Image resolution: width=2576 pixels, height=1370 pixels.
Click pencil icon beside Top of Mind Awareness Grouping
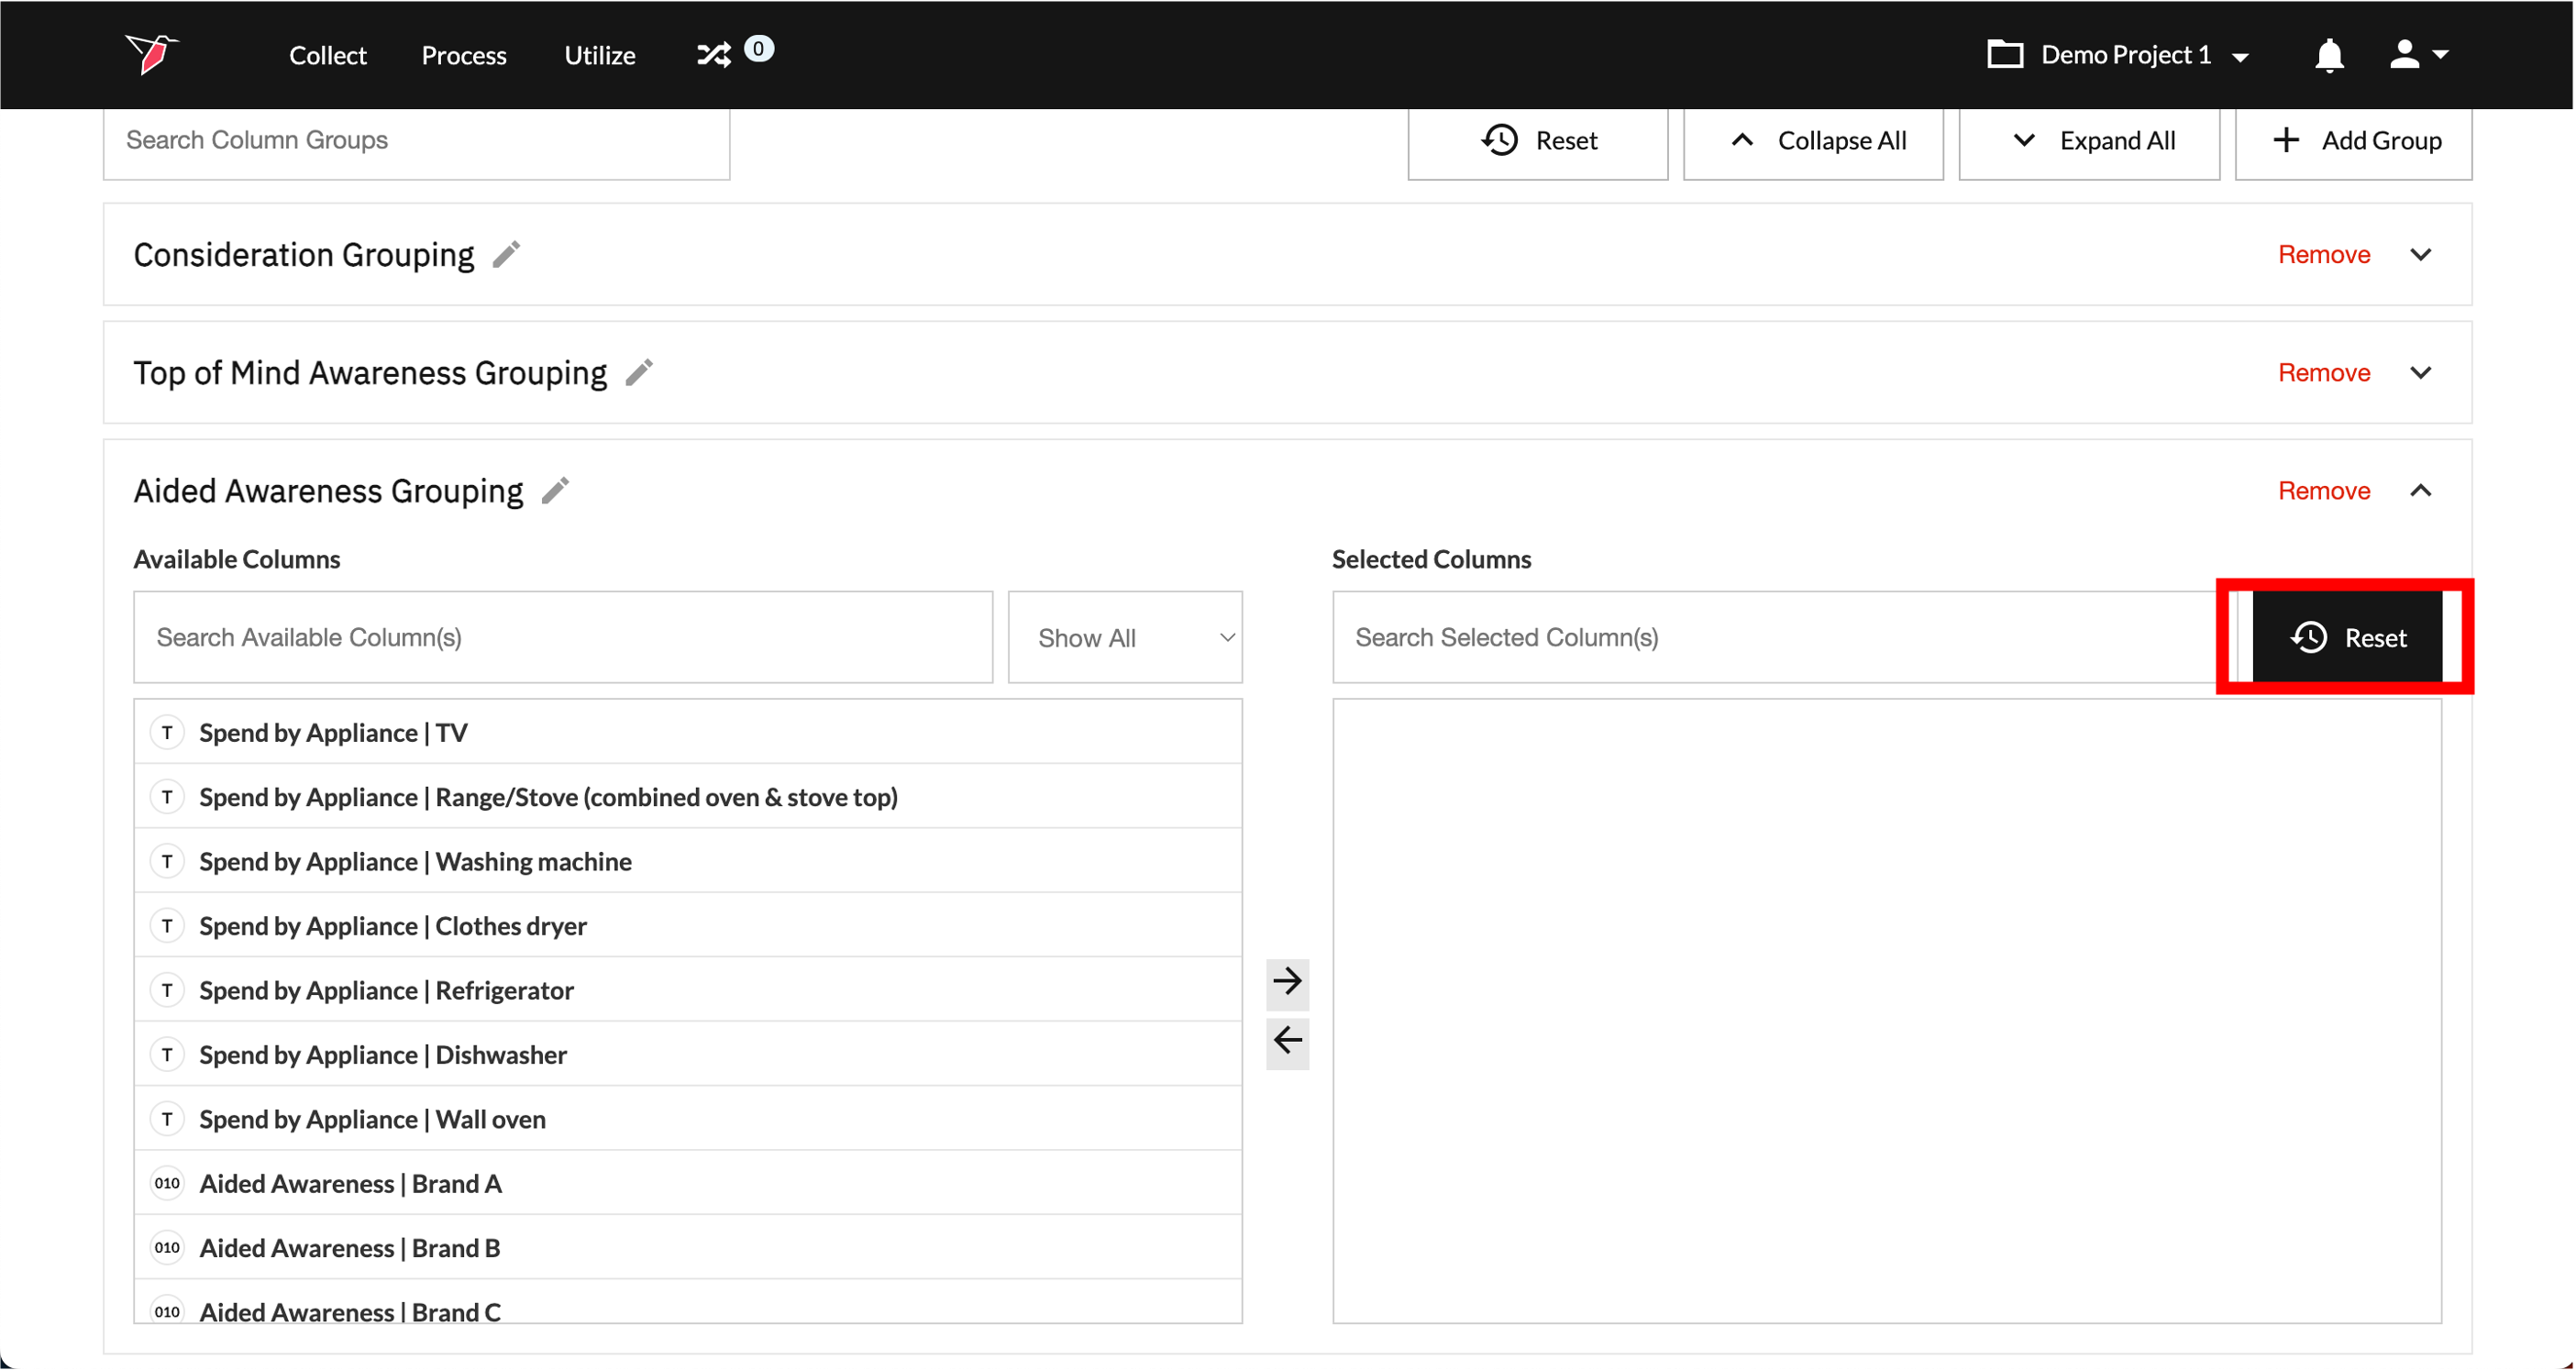click(639, 372)
